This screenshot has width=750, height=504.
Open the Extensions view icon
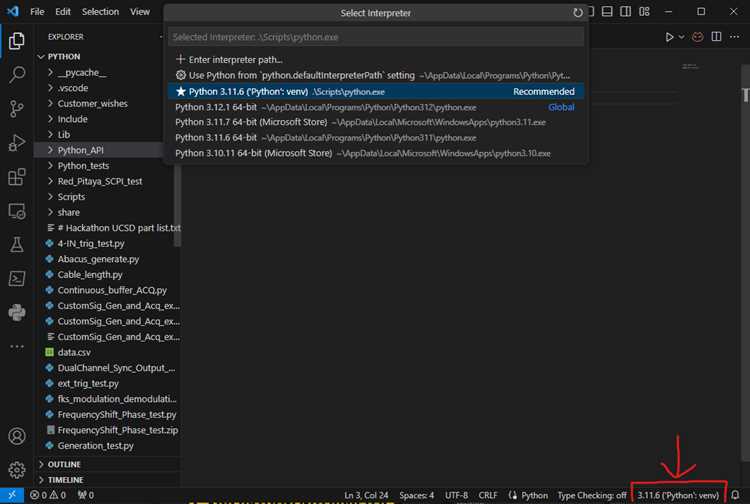[x=17, y=177]
